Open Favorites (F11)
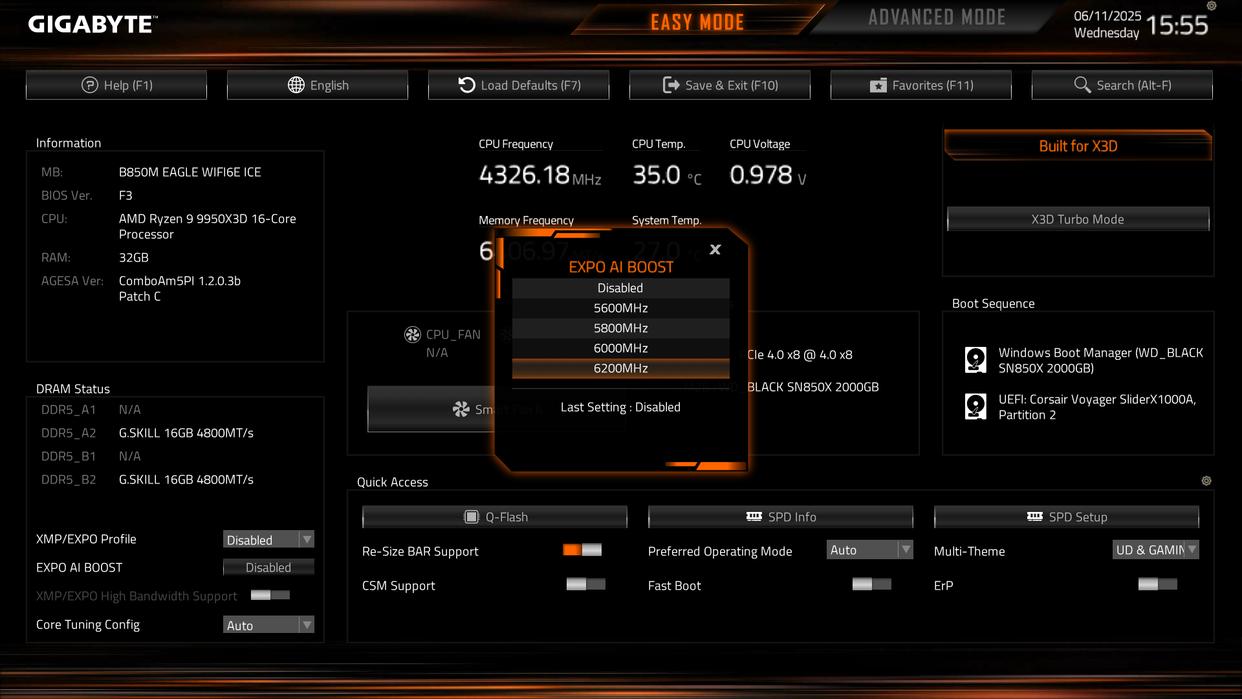Viewport: 1242px width, 699px height. (x=920, y=84)
